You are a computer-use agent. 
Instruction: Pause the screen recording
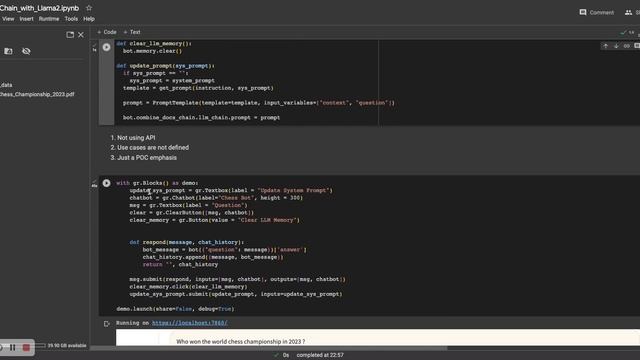pyautogui.click(x=13, y=347)
